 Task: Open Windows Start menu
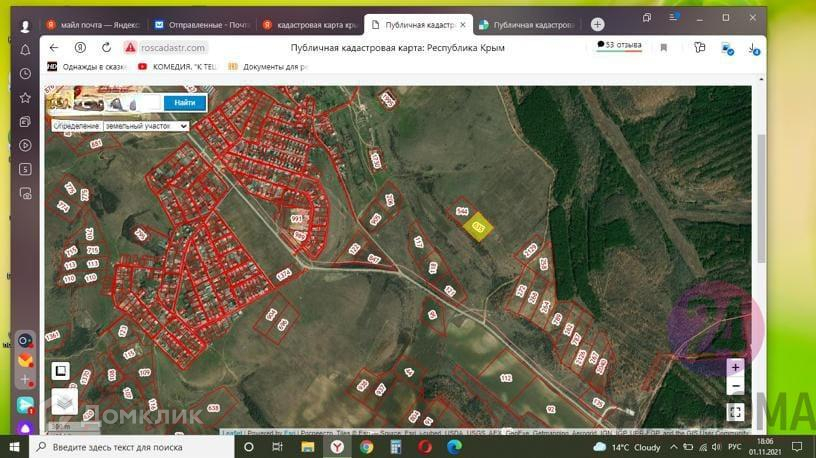[x=14, y=447]
